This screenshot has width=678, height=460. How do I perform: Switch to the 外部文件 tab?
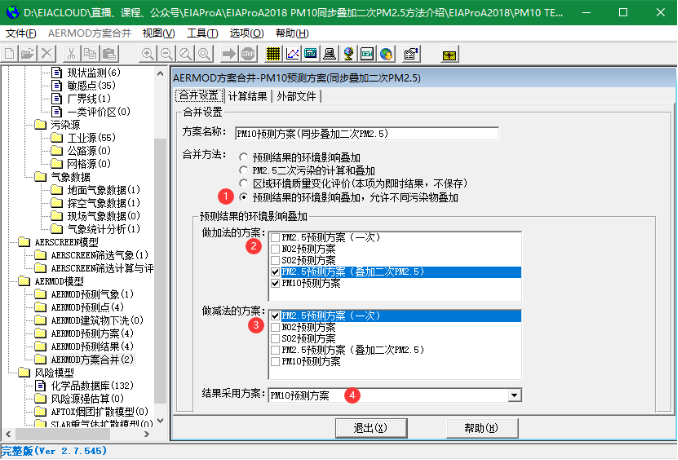pos(296,96)
